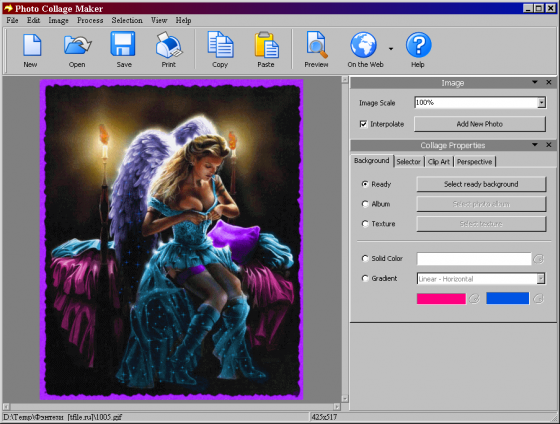Open the gradient type Linear - Horizontal dropdown
Screen dimensions: 560x424
pyautogui.click(x=541, y=279)
